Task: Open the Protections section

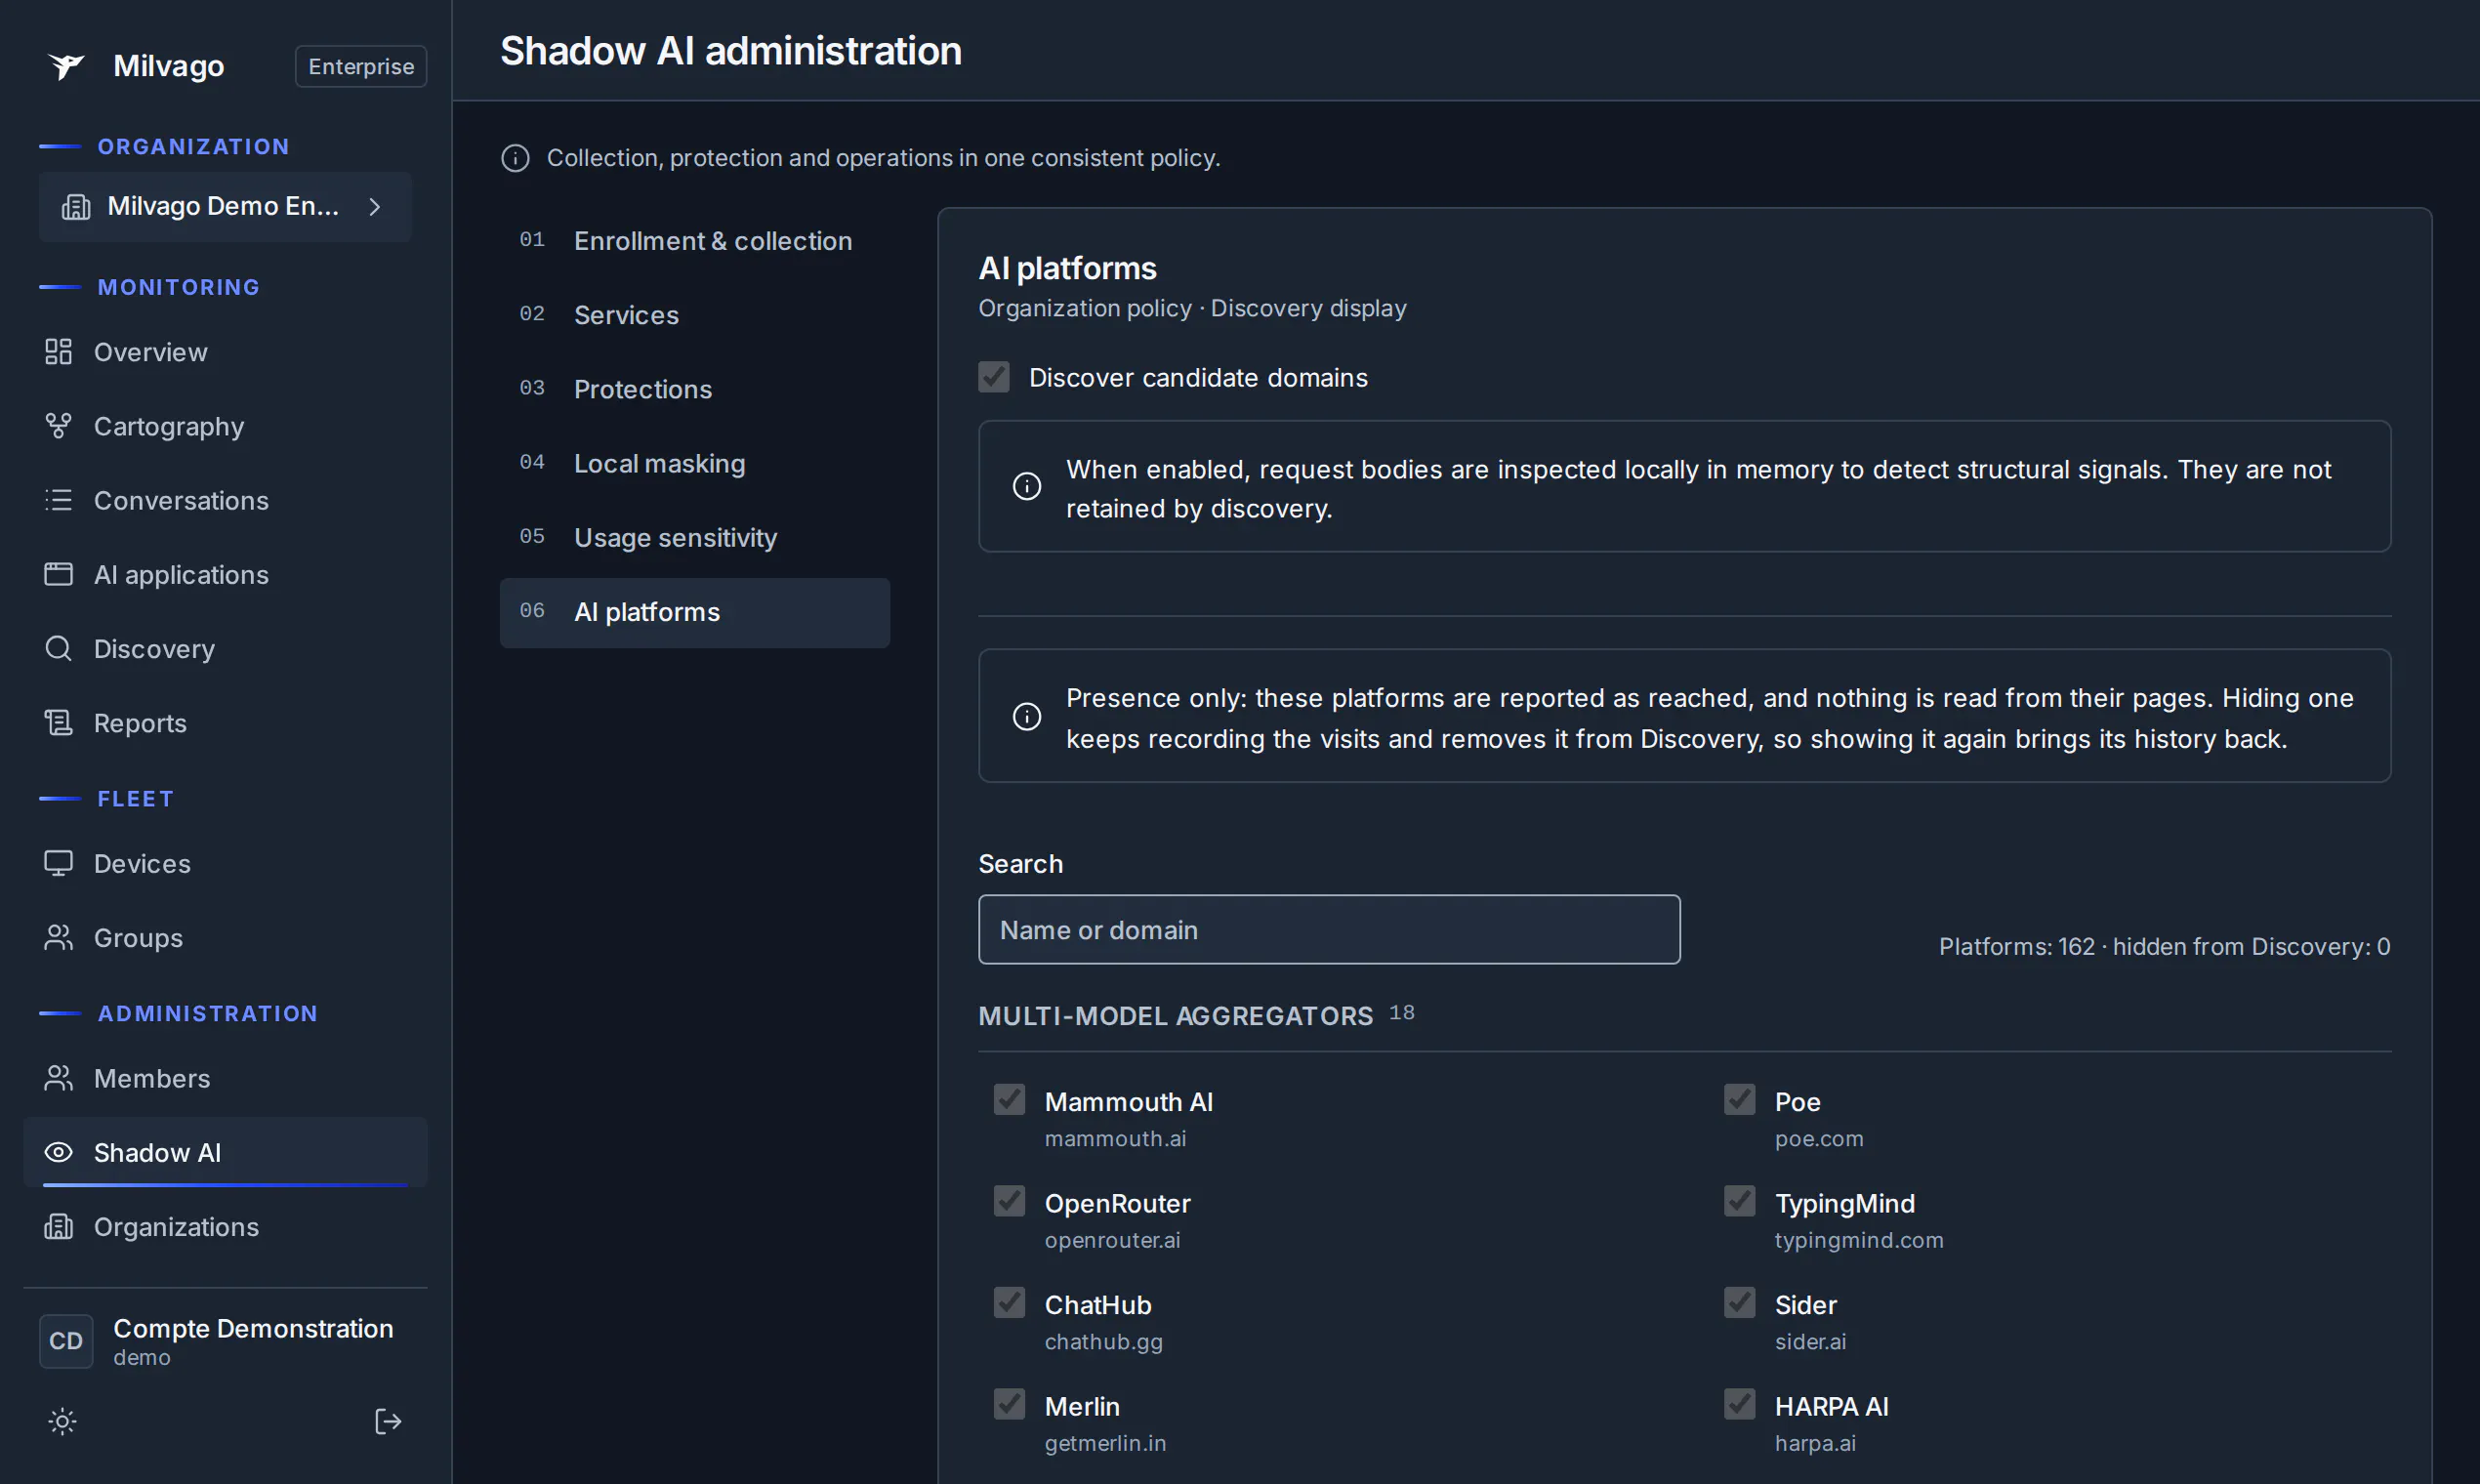Action: click(695, 389)
